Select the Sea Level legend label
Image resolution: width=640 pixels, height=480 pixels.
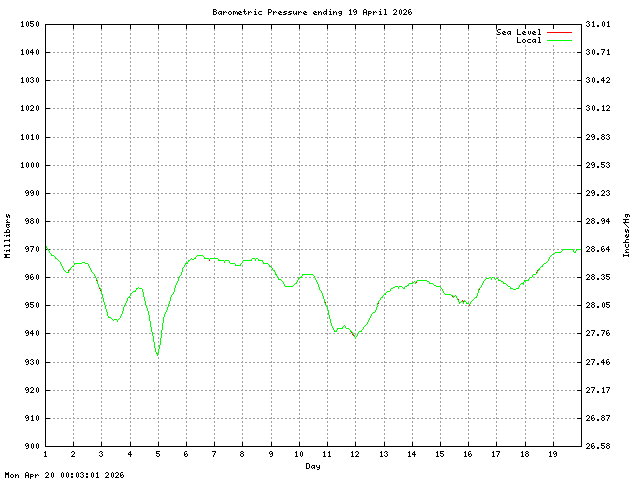click(519, 32)
